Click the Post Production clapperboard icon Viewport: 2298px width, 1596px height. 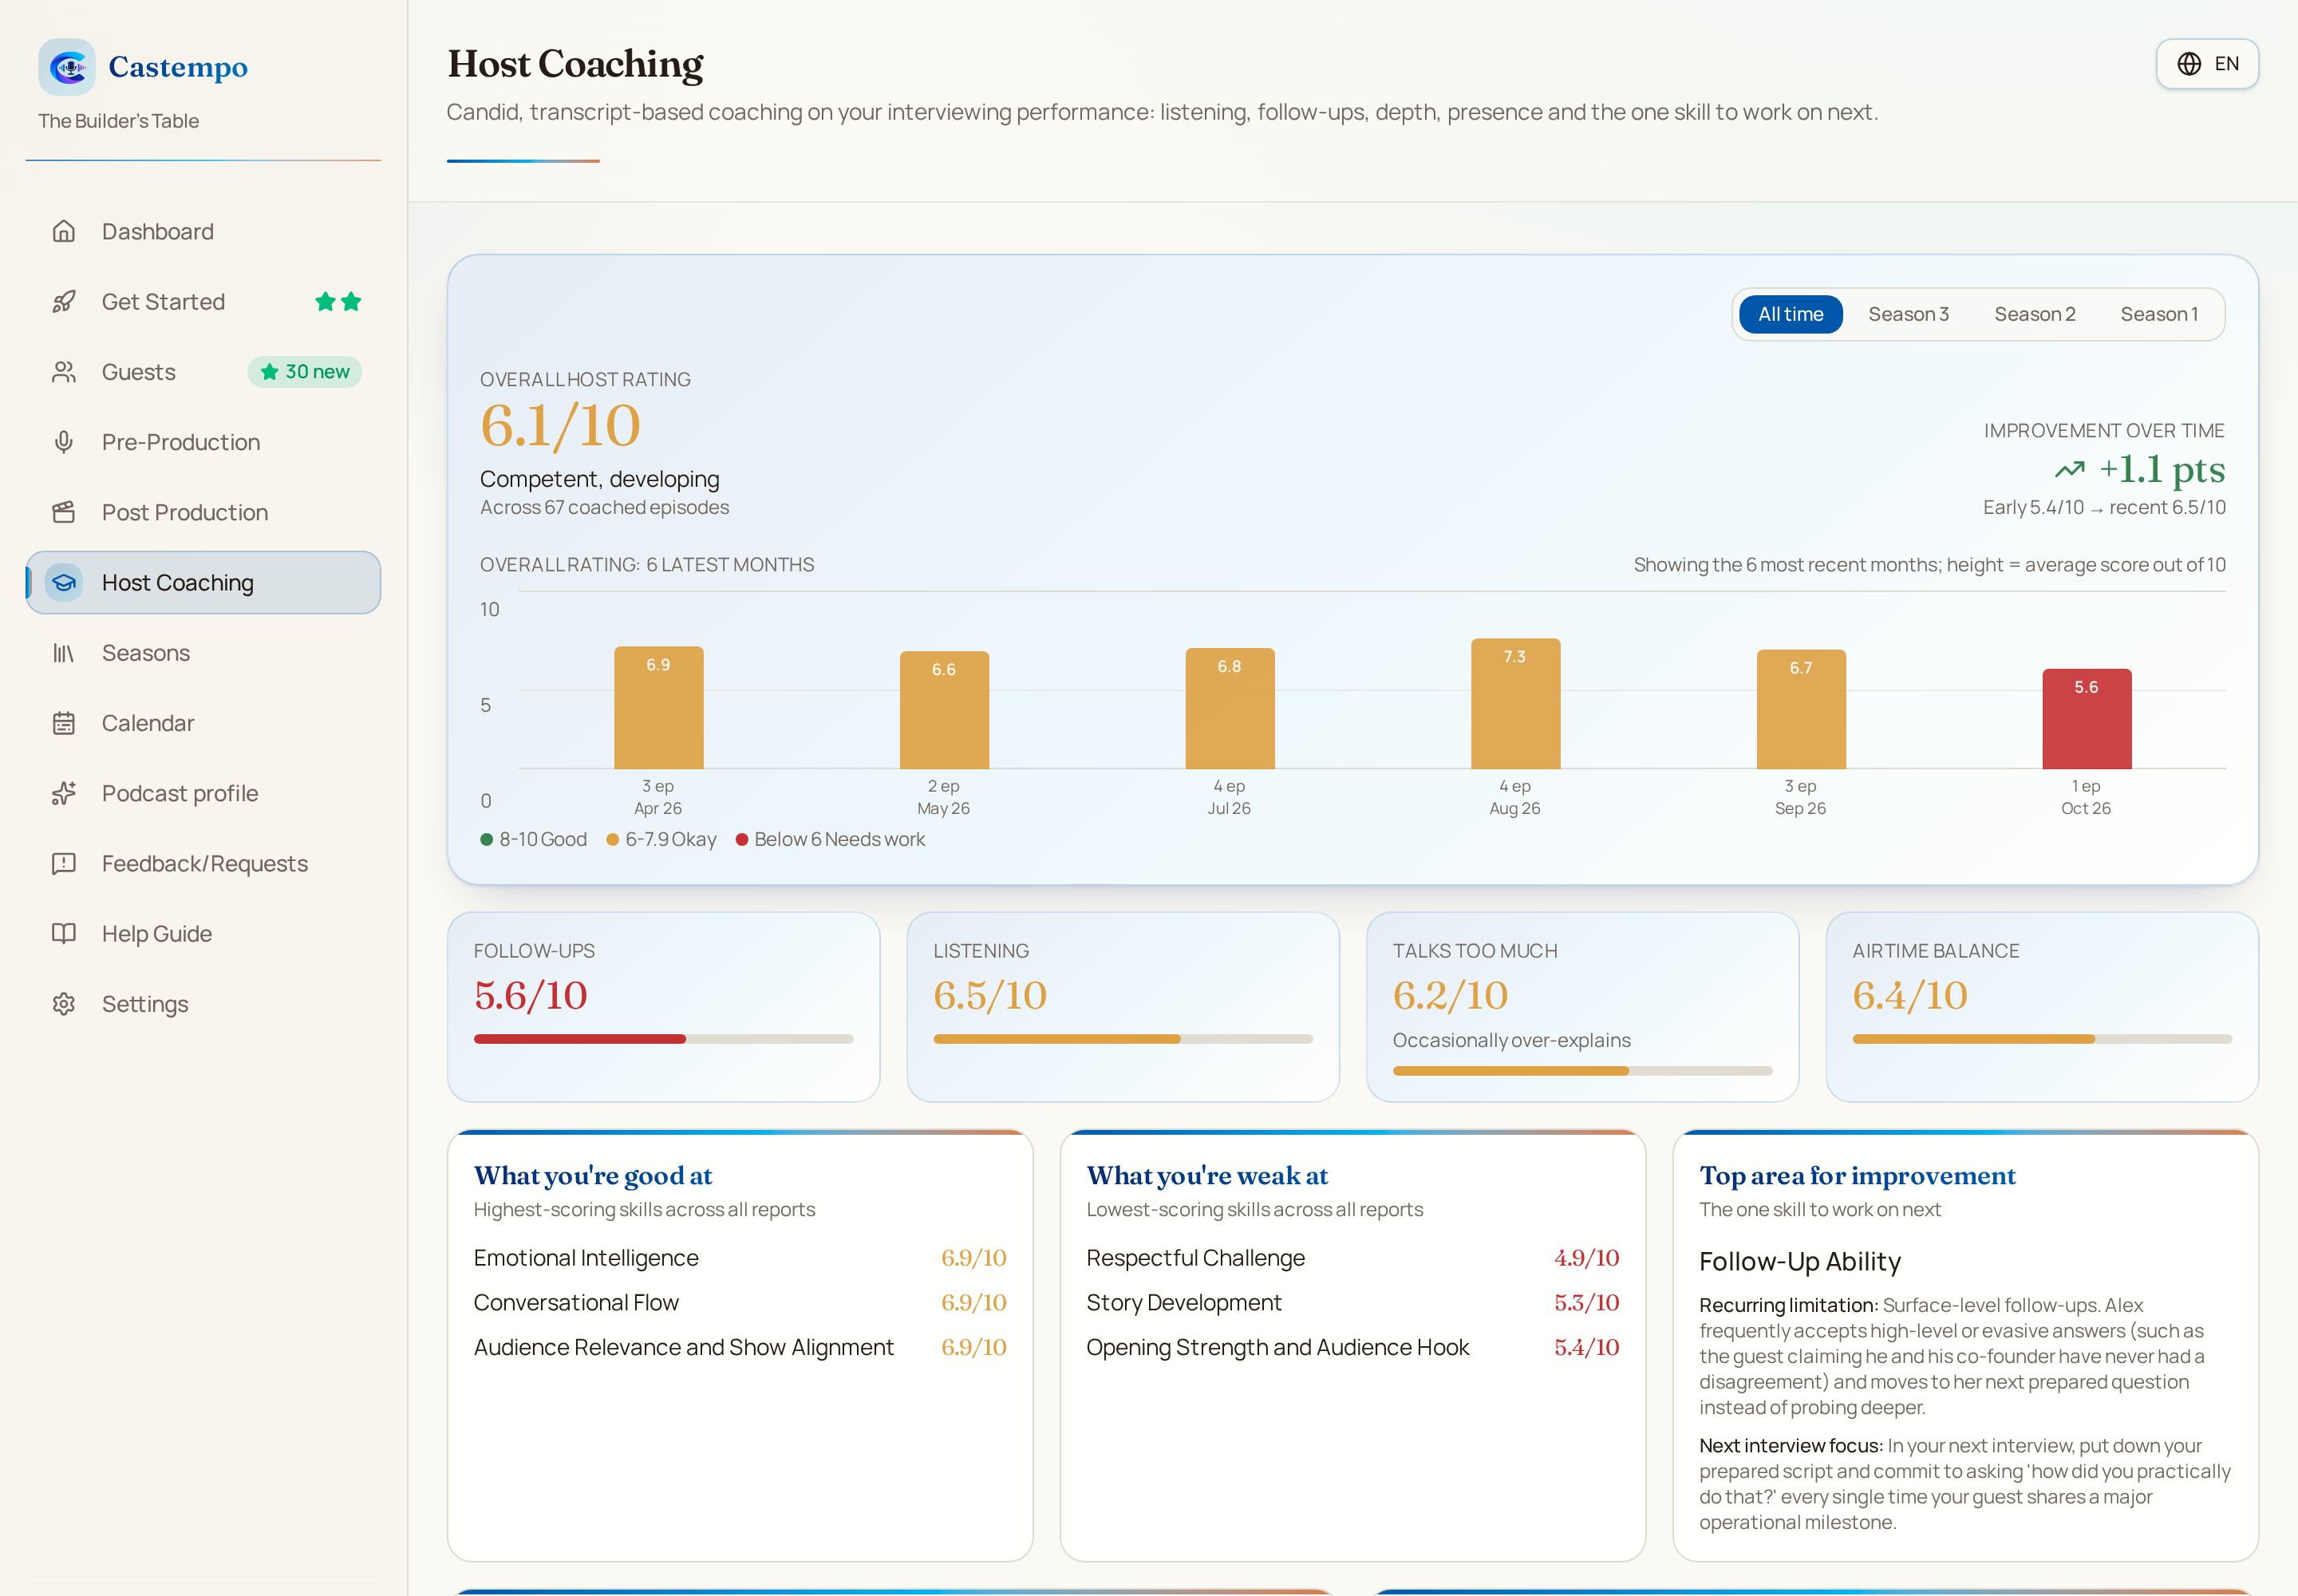pyautogui.click(x=64, y=512)
